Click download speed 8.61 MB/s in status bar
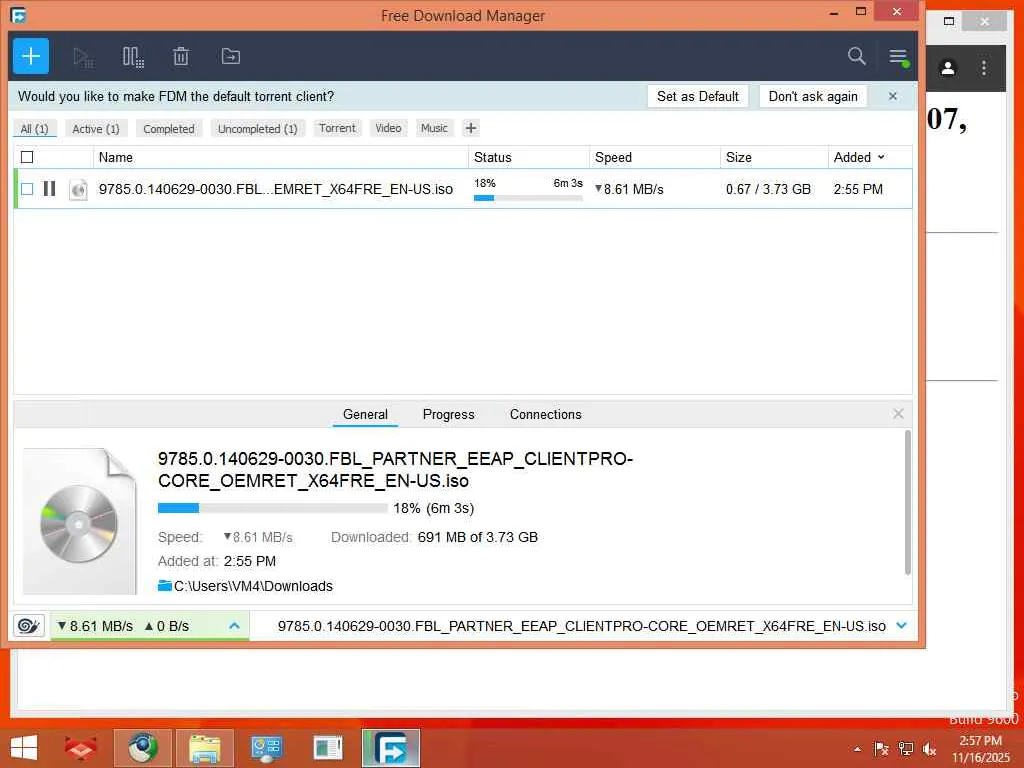1024x768 pixels. click(x=95, y=626)
